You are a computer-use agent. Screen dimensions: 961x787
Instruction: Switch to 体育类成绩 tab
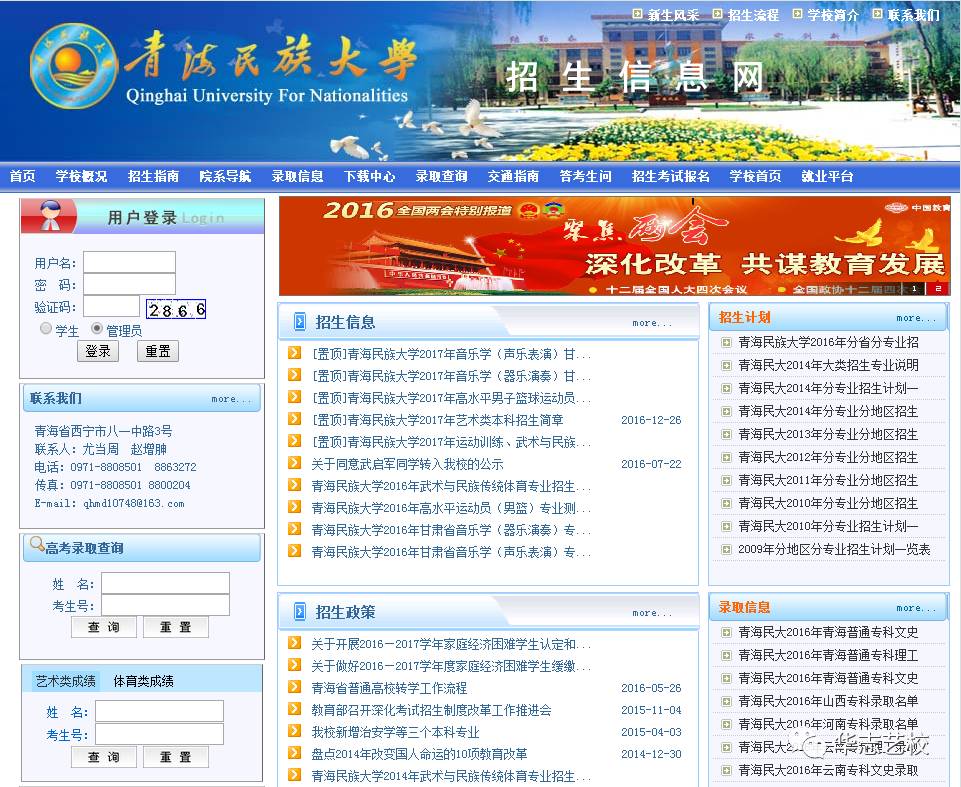point(143,681)
